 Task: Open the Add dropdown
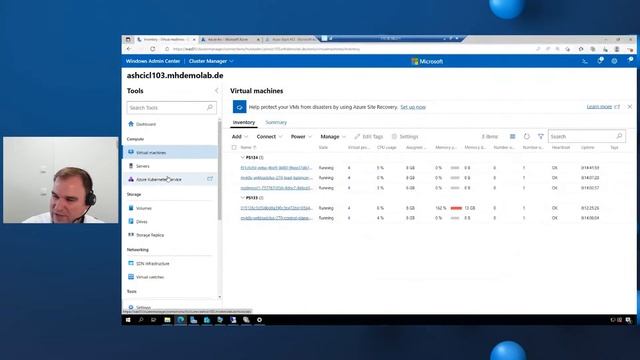[240, 136]
